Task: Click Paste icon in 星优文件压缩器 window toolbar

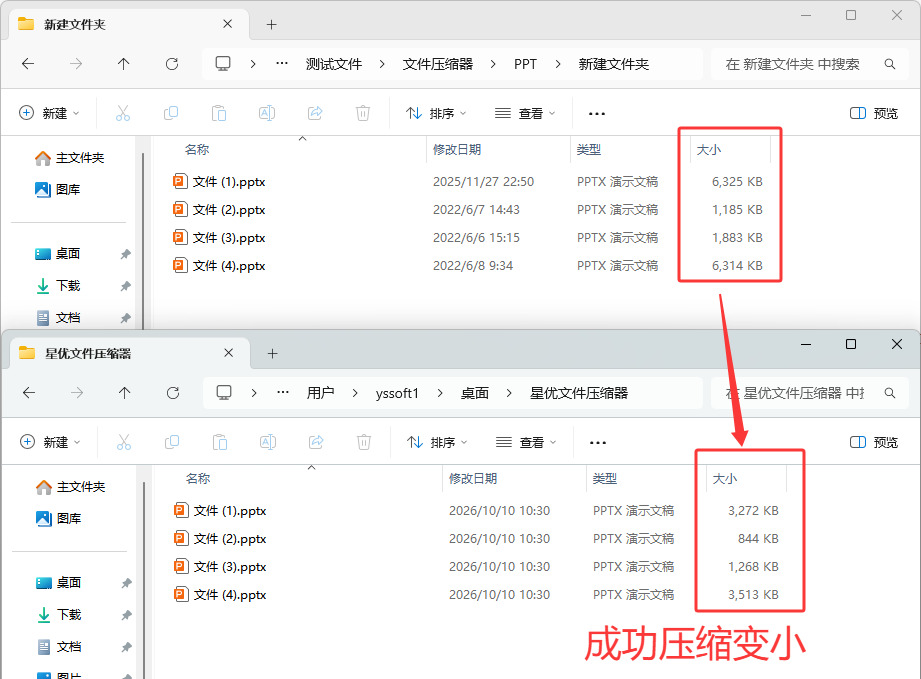Action: 220,442
